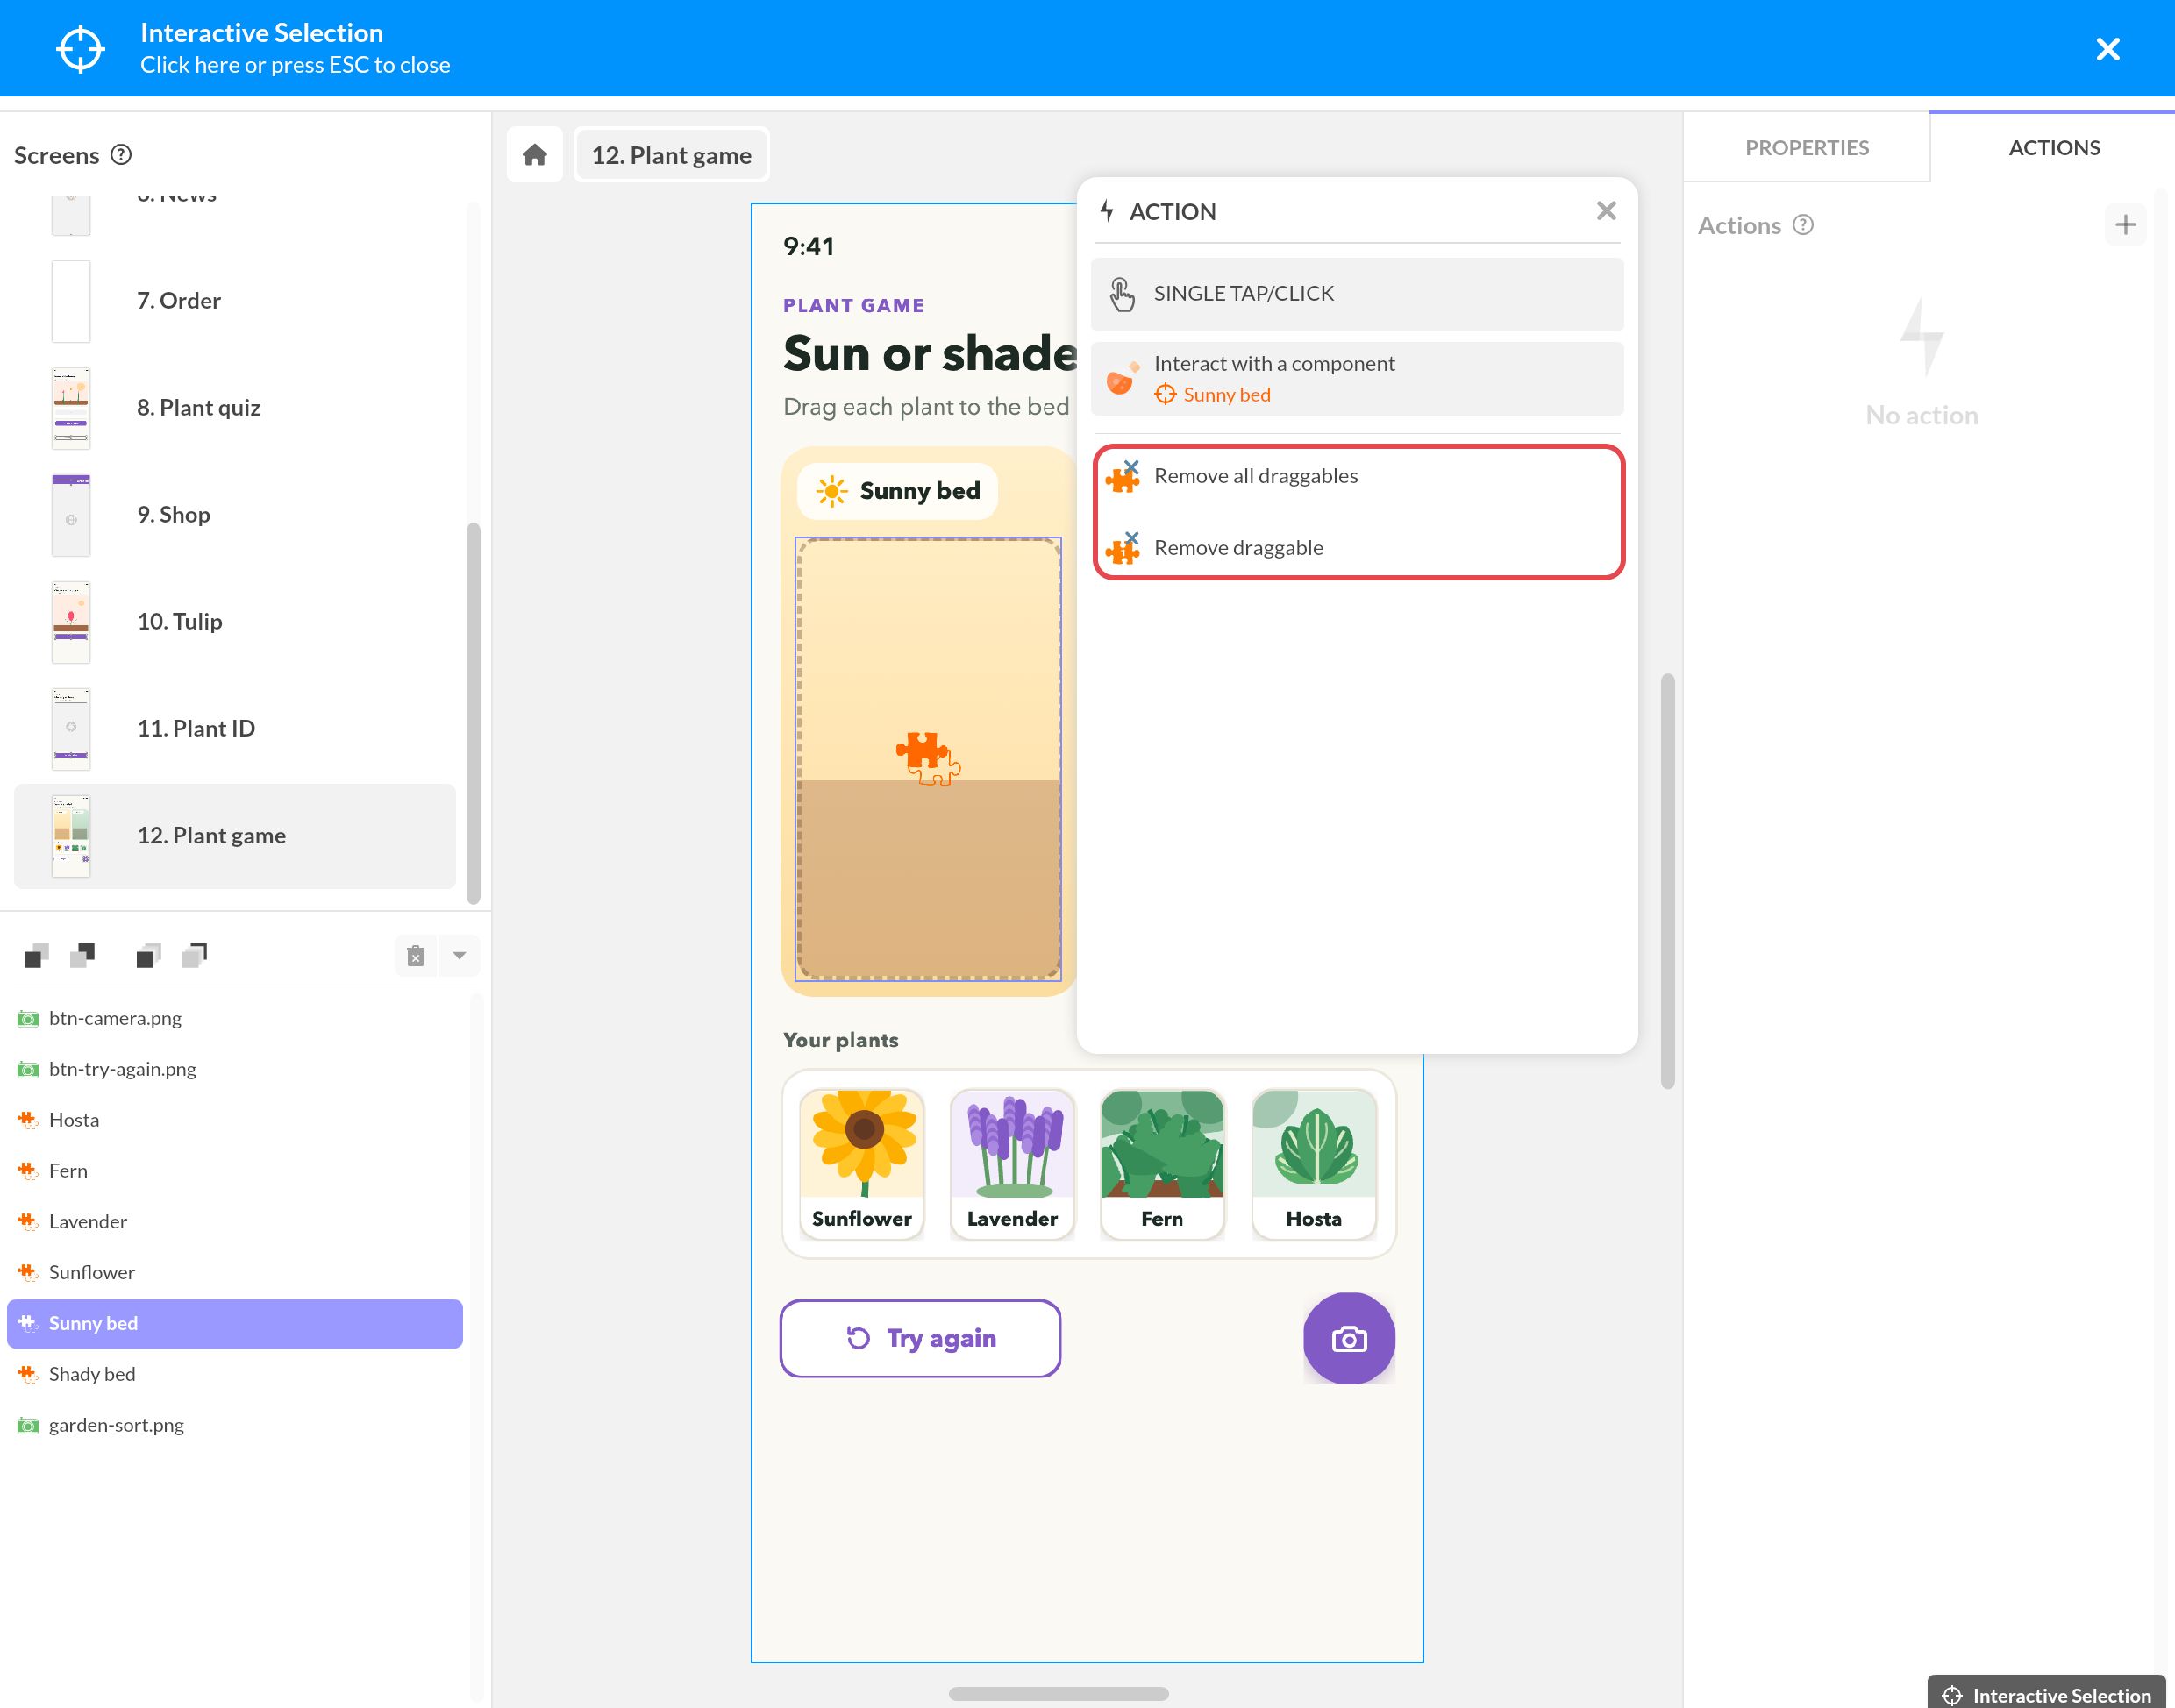Click the Try again button on canvas

tap(920, 1339)
